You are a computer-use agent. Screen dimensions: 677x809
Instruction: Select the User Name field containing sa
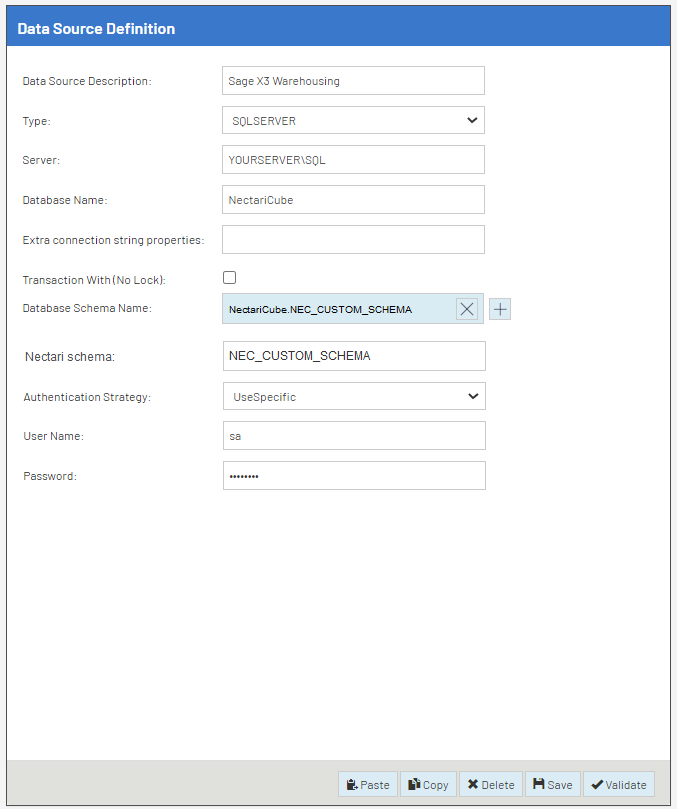click(x=353, y=436)
